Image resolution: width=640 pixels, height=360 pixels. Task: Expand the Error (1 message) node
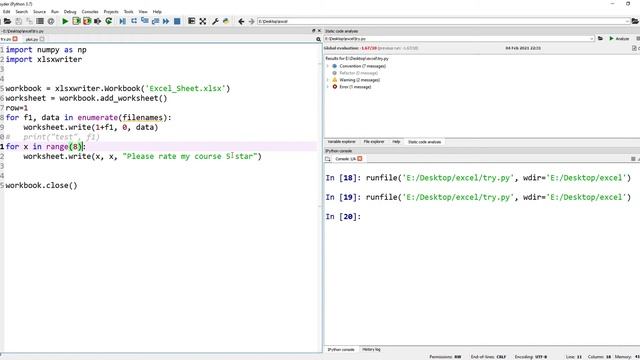(328, 87)
